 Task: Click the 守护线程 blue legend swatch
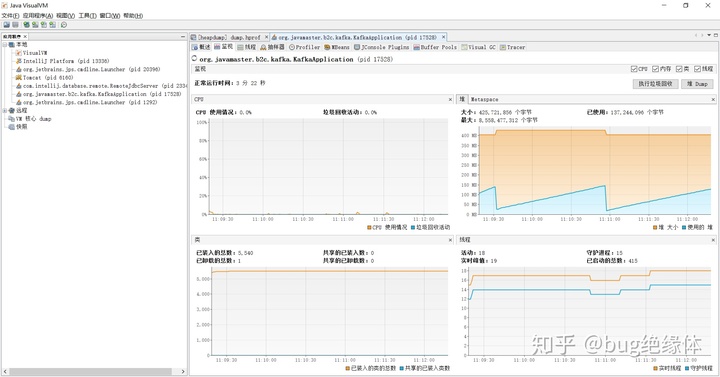point(687,368)
